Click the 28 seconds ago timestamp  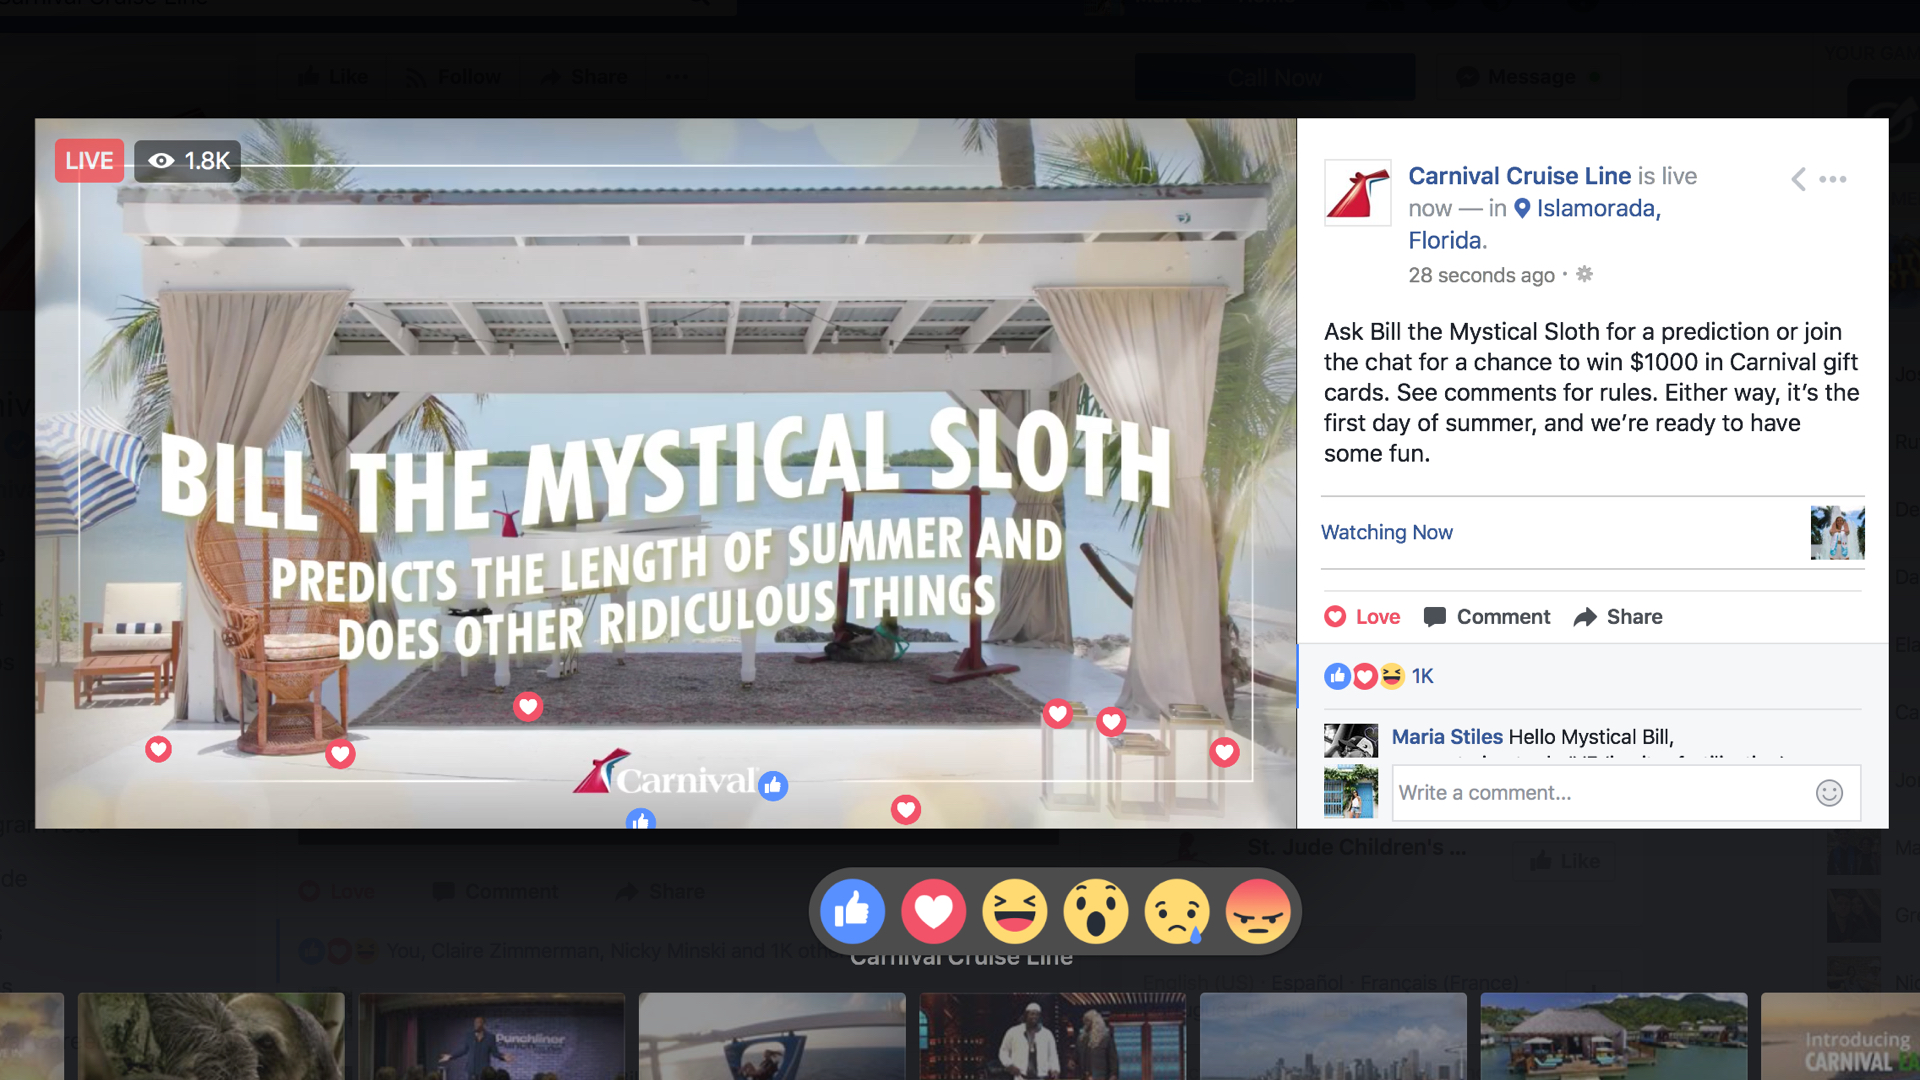(1482, 275)
